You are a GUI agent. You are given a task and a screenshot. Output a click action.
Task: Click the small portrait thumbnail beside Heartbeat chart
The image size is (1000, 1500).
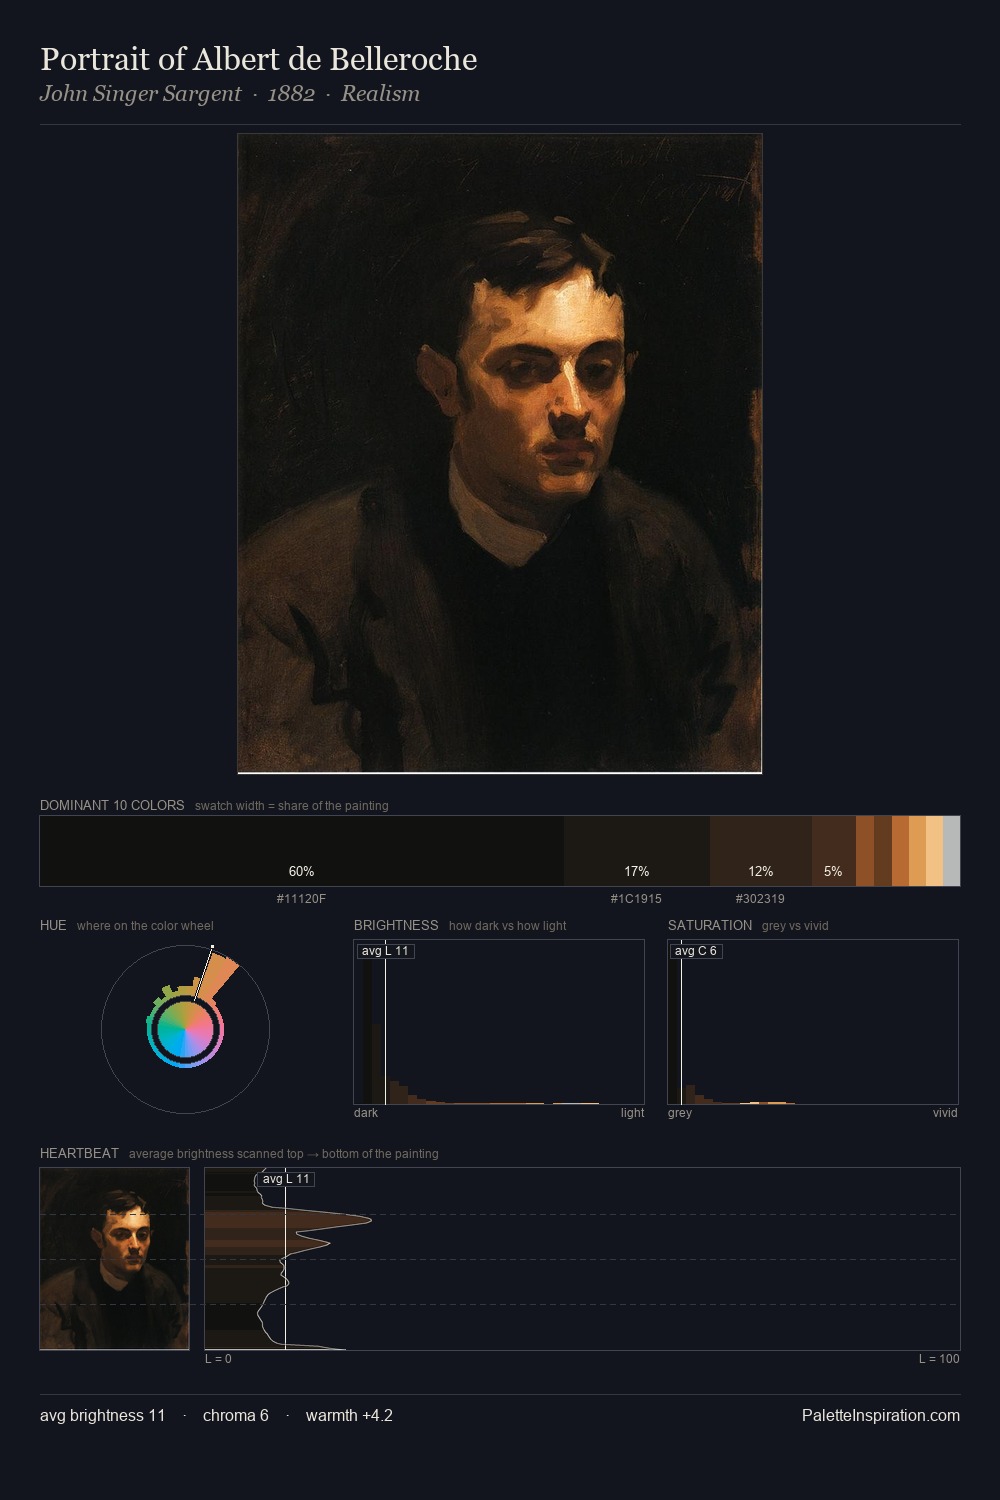pyautogui.click(x=114, y=1258)
